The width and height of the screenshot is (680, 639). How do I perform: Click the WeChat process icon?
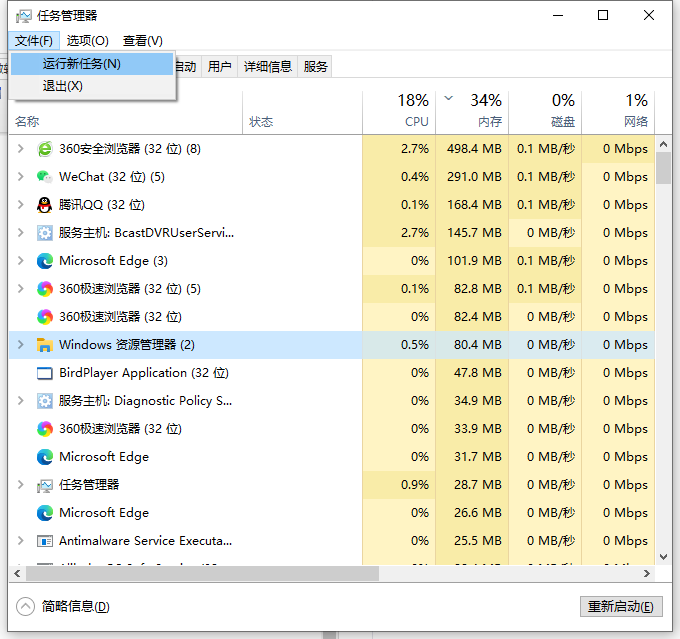tap(45, 177)
